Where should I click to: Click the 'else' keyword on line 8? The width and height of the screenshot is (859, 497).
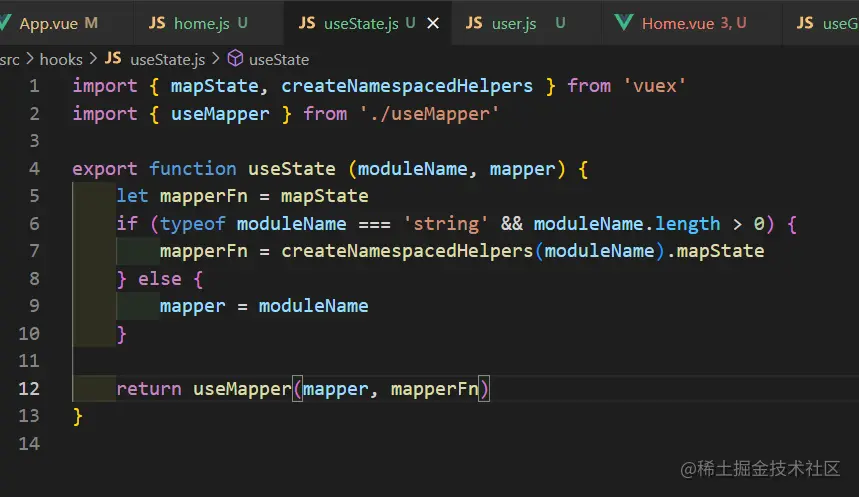(x=159, y=279)
